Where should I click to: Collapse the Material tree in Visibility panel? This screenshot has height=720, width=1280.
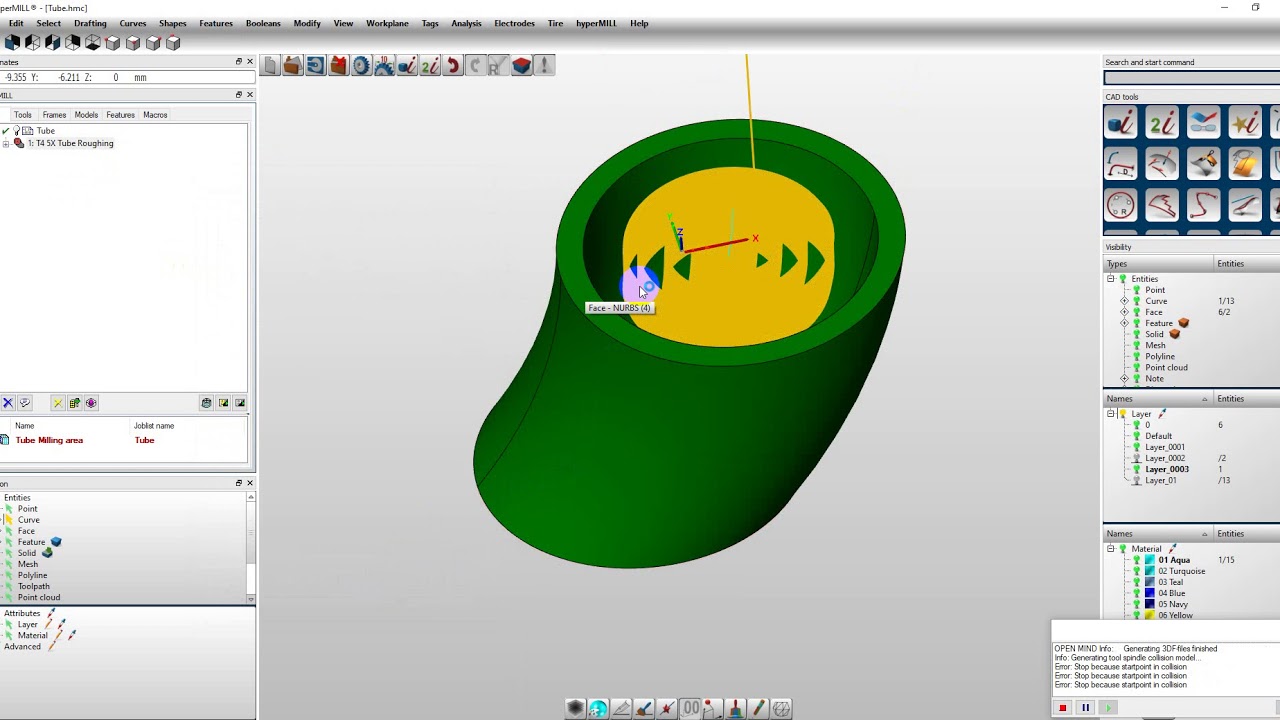coord(1111,549)
